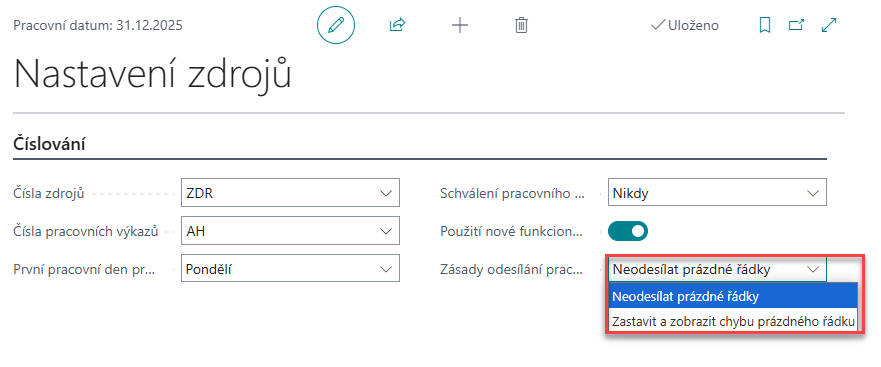881x367 pixels.
Task: Click the Nastavení zdrojů page title
Action: pos(152,74)
